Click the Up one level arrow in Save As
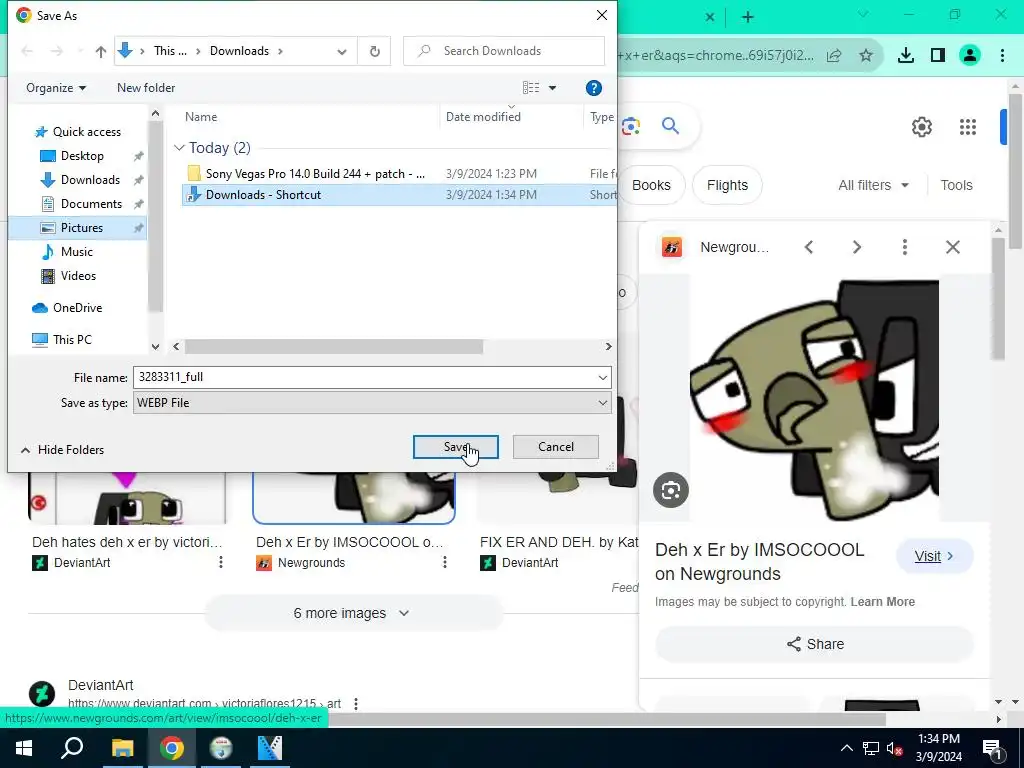This screenshot has width=1024, height=768. pyautogui.click(x=101, y=51)
